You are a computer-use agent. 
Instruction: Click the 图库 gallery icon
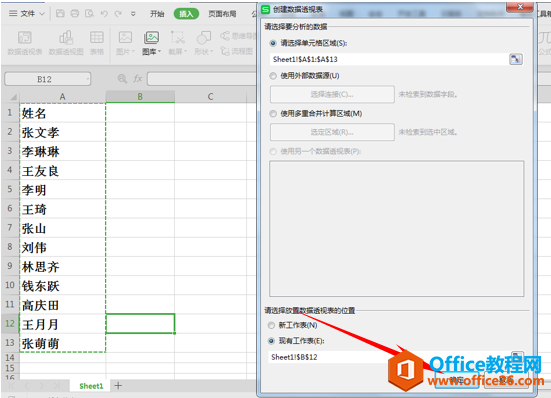pyautogui.click(x=151, y=38)
